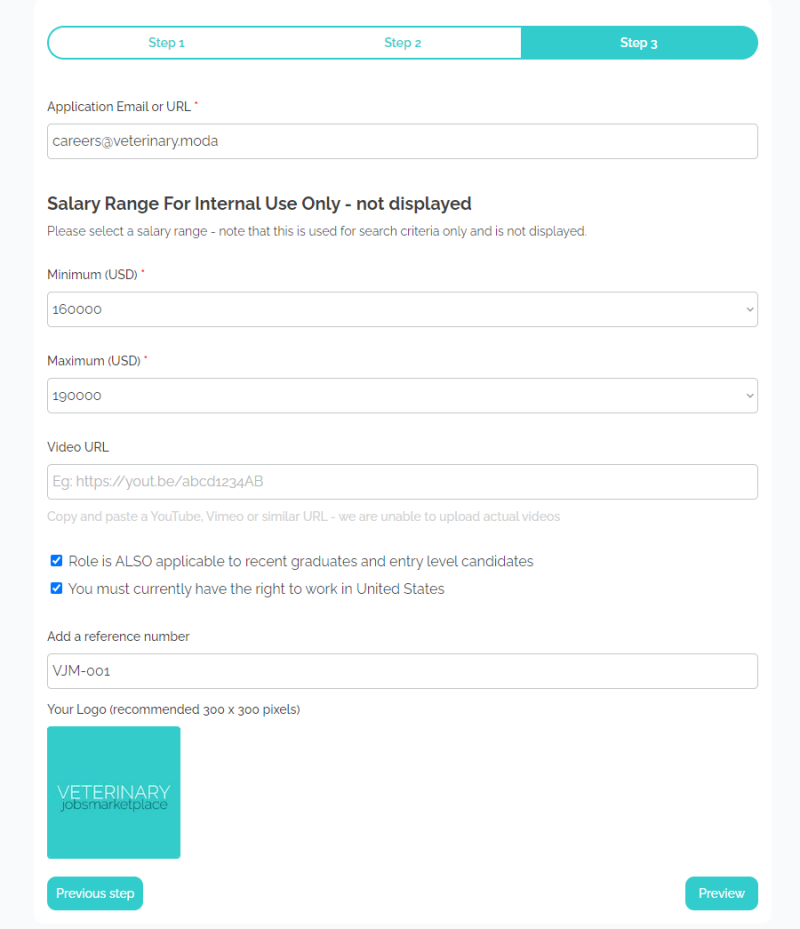Click the Minimum (USD) field label
Viewport: 800px width, 929px height.
pos(92,274)
